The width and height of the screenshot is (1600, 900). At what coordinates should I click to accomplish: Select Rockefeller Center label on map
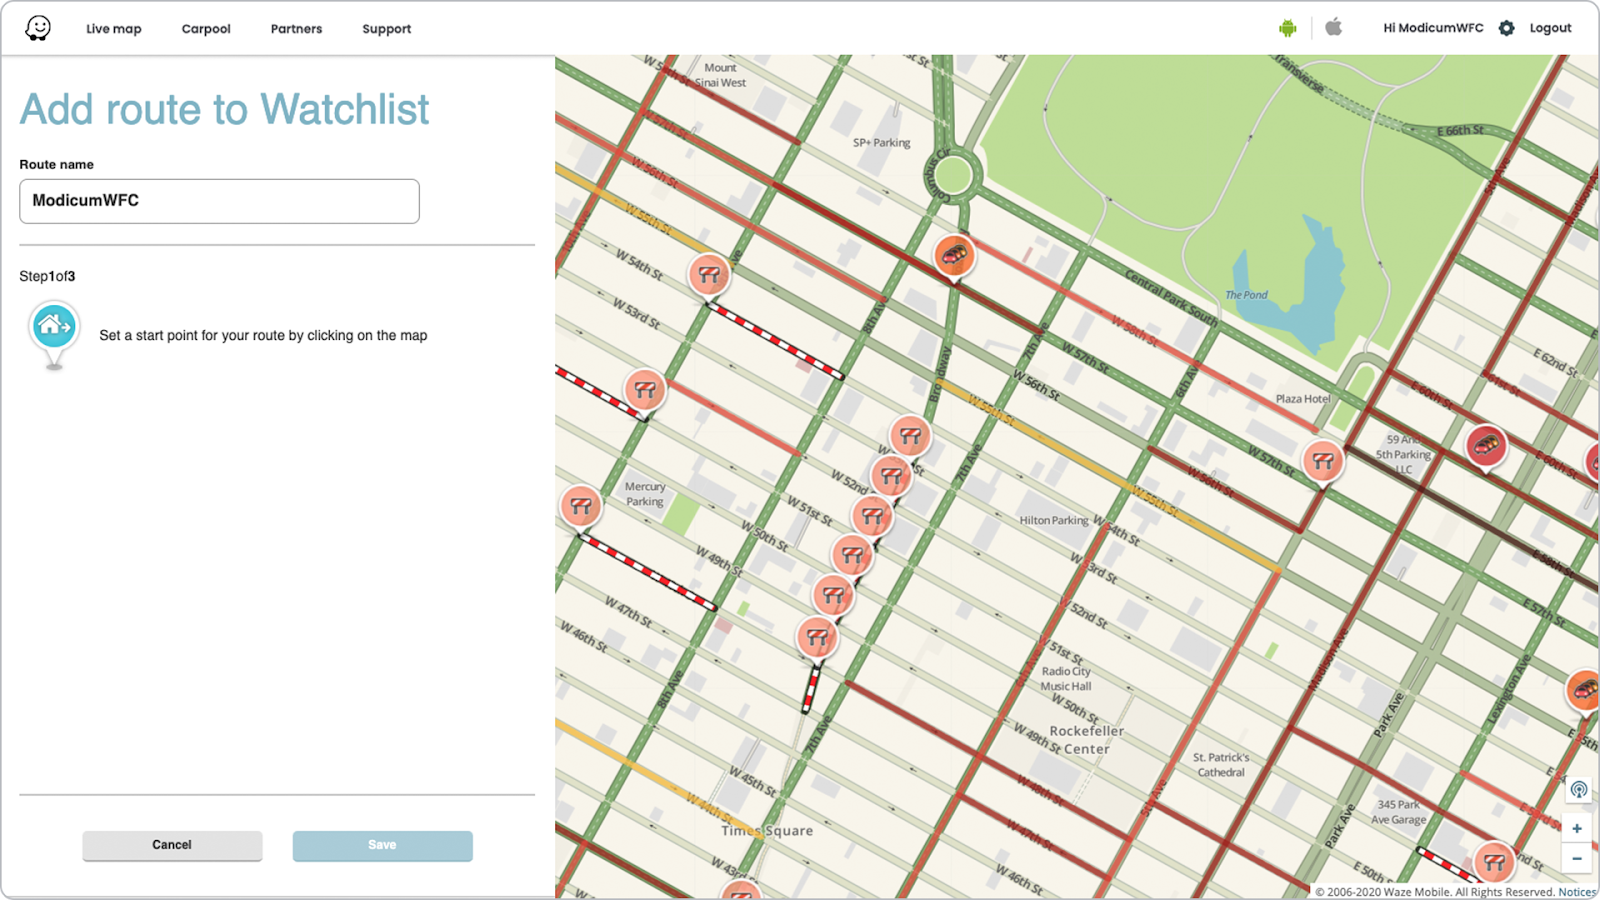click(1086, 740)
